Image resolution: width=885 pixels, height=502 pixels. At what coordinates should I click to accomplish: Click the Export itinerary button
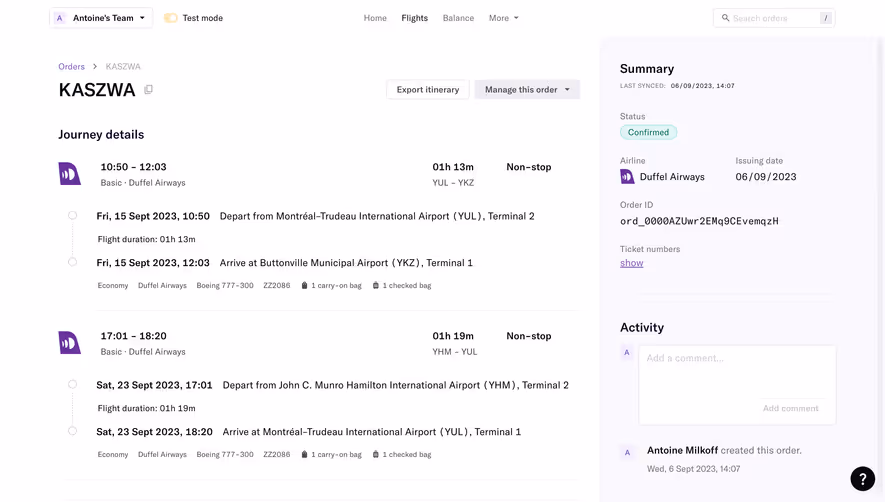(428, 89)
